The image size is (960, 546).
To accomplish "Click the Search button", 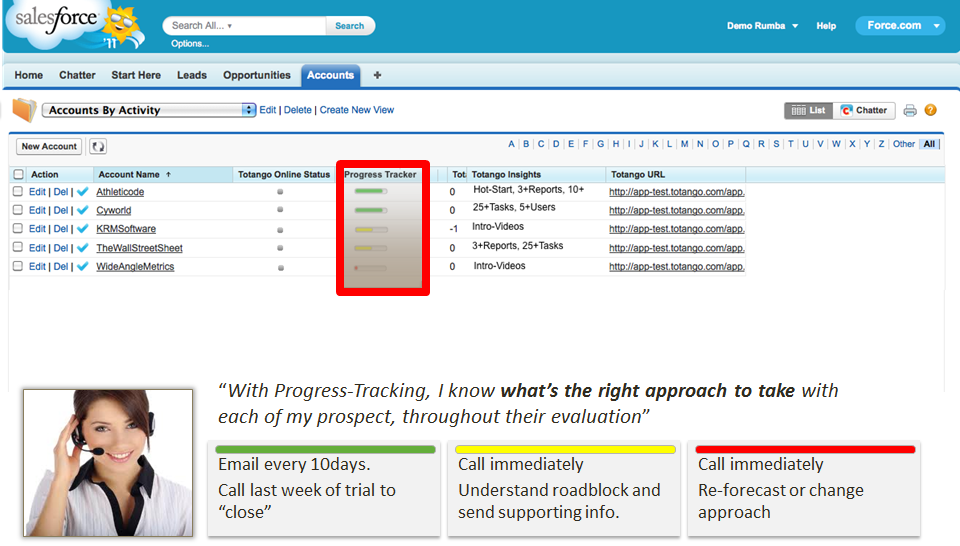I will (x=350, y=26).
